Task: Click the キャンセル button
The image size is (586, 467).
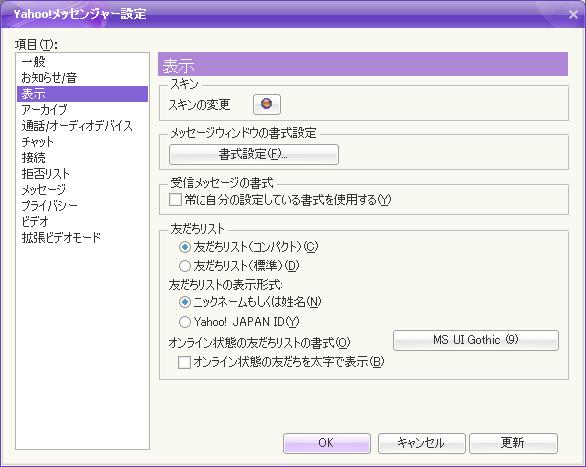Action: tap(421, 443)
